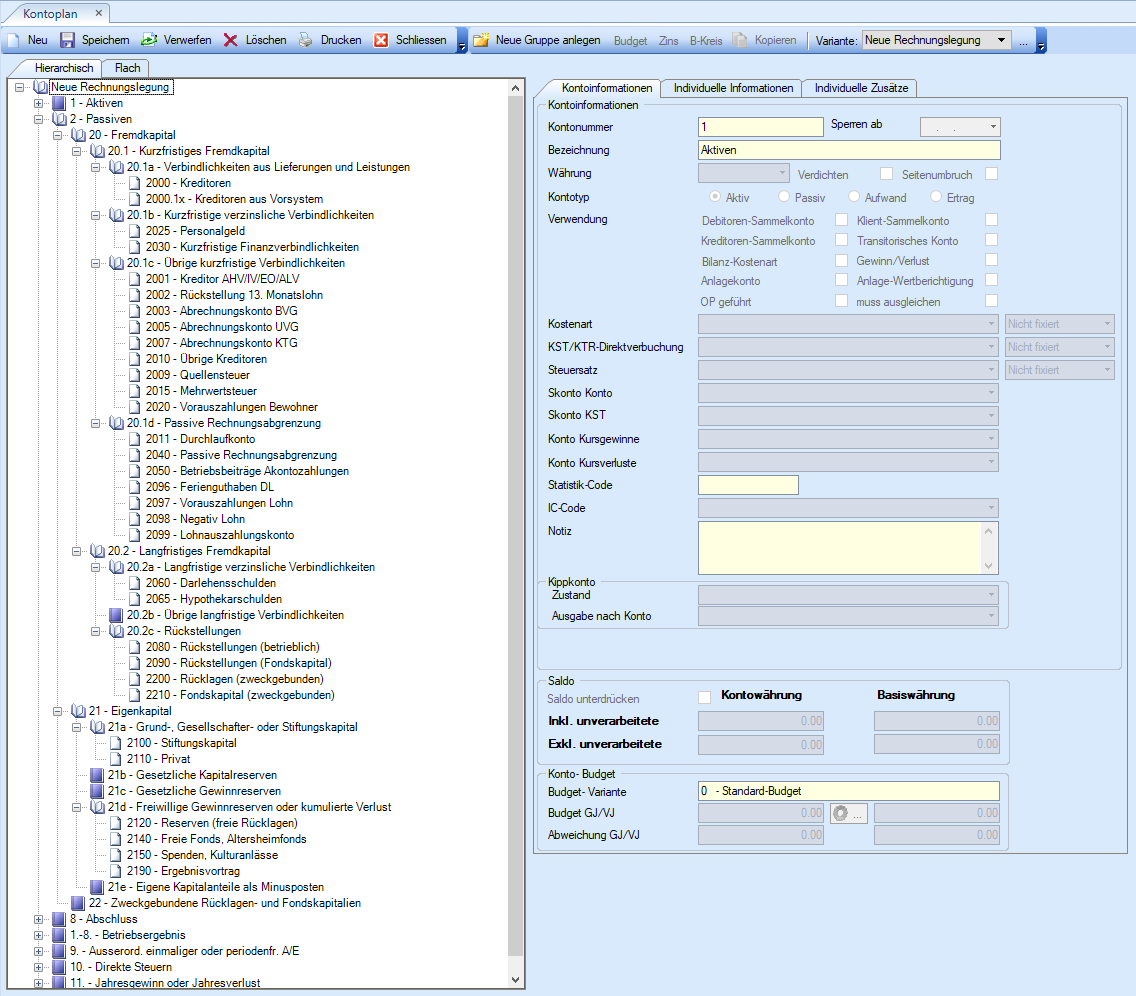Click the page icon of 2190 - Ergebnisvortrag
The image size is (1136, 996).
(116, 871)
